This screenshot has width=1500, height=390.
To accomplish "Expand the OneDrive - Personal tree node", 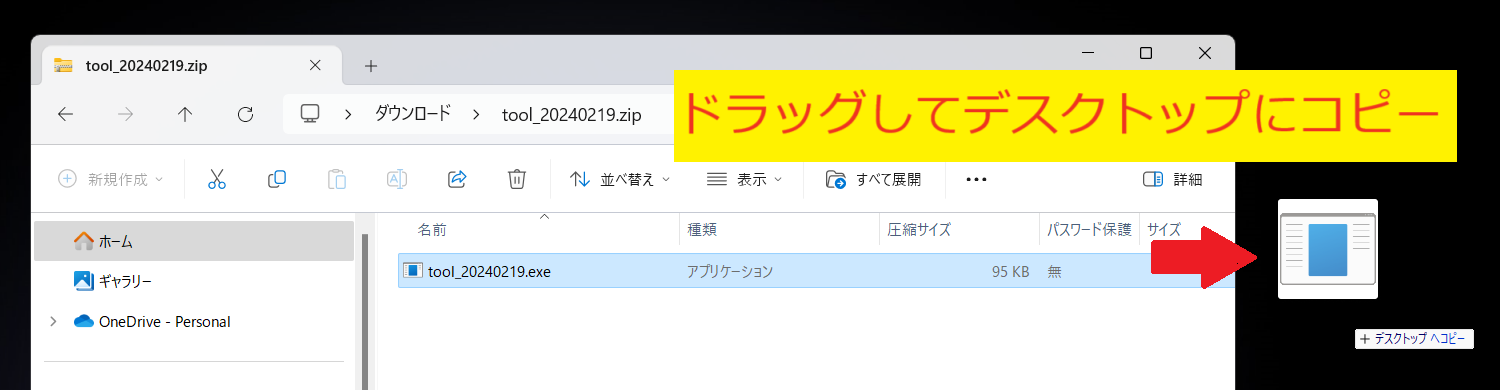I will point(53,322).
